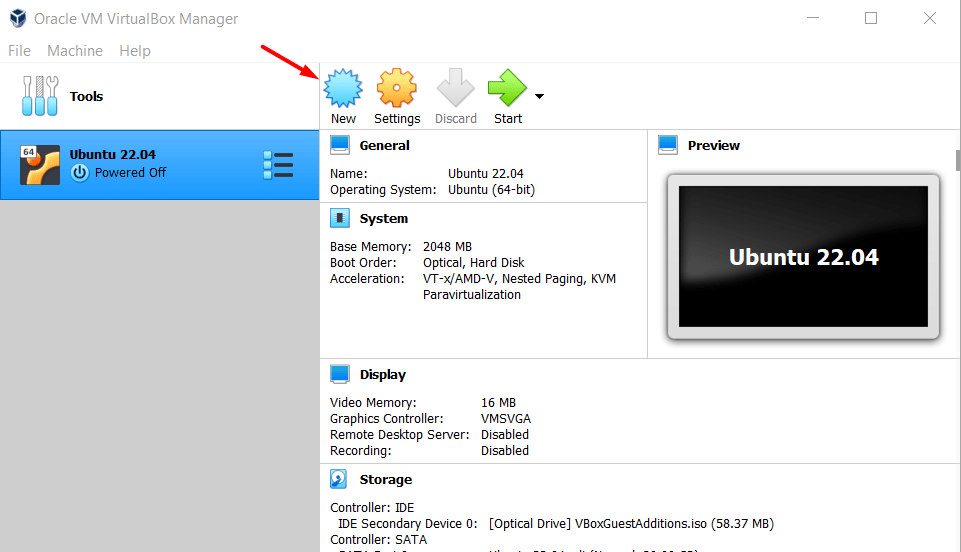Click the General section icon

click(x=340, y=145)
